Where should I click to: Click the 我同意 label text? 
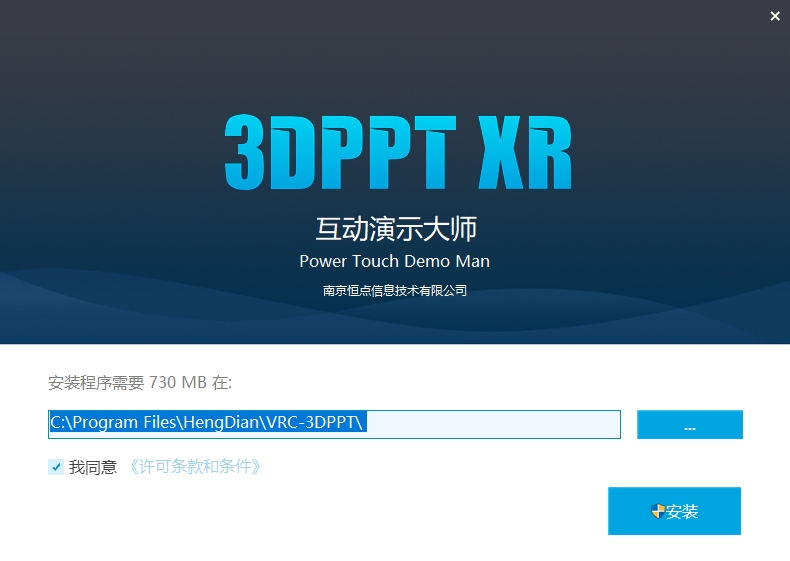tap(93, 467)
